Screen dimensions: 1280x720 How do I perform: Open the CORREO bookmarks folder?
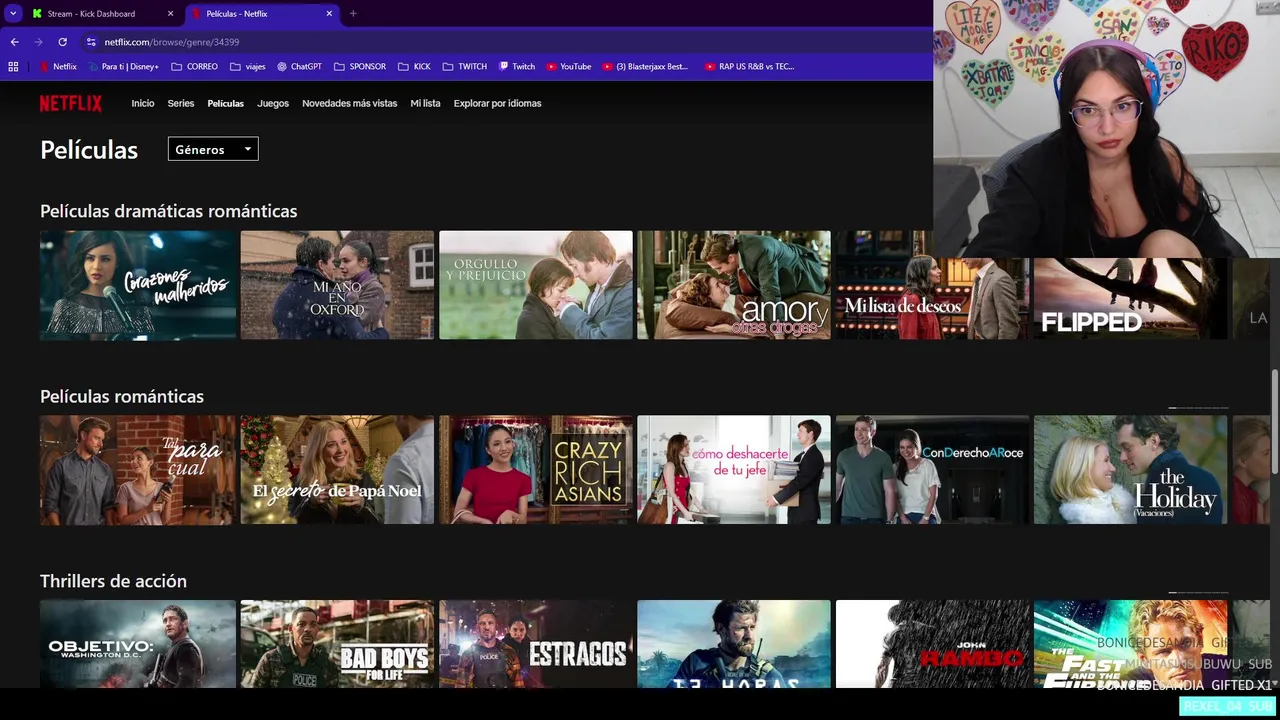tap(194, 67)
